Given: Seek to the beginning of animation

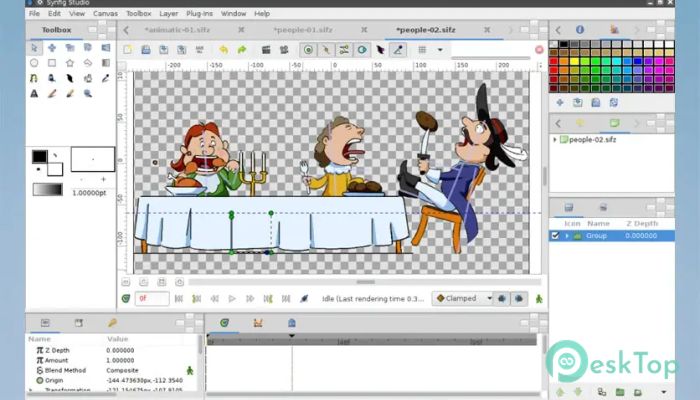Looking at the screenshot, I should [179, 299].
